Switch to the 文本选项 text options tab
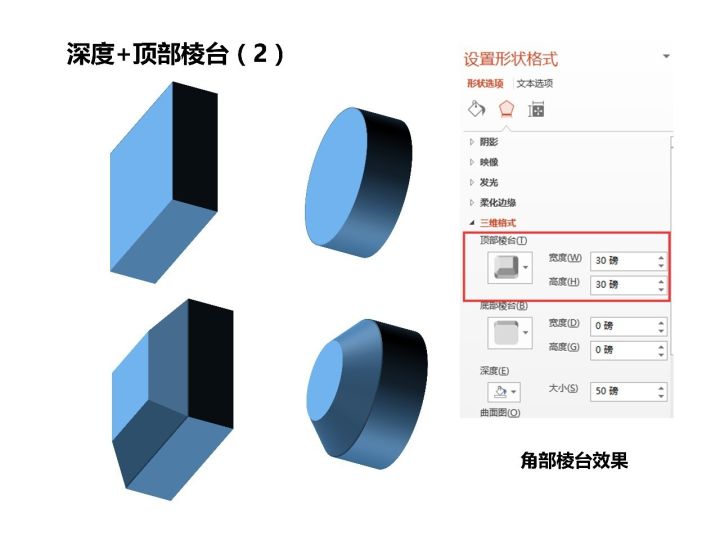Viewport: 720px width, 540px height. tap(534, 84)
